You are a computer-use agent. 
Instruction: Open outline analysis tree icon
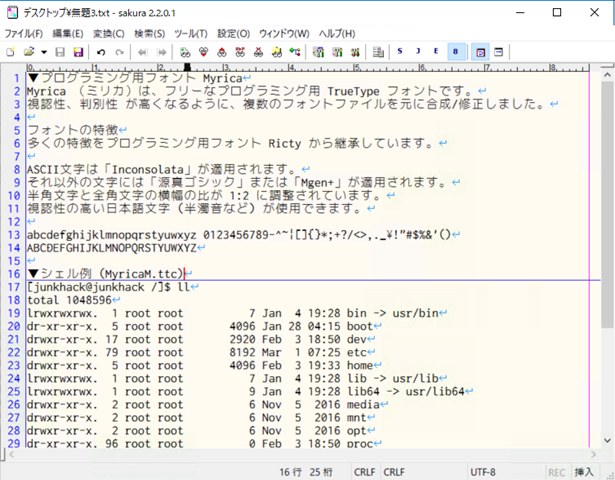point(295,52)
